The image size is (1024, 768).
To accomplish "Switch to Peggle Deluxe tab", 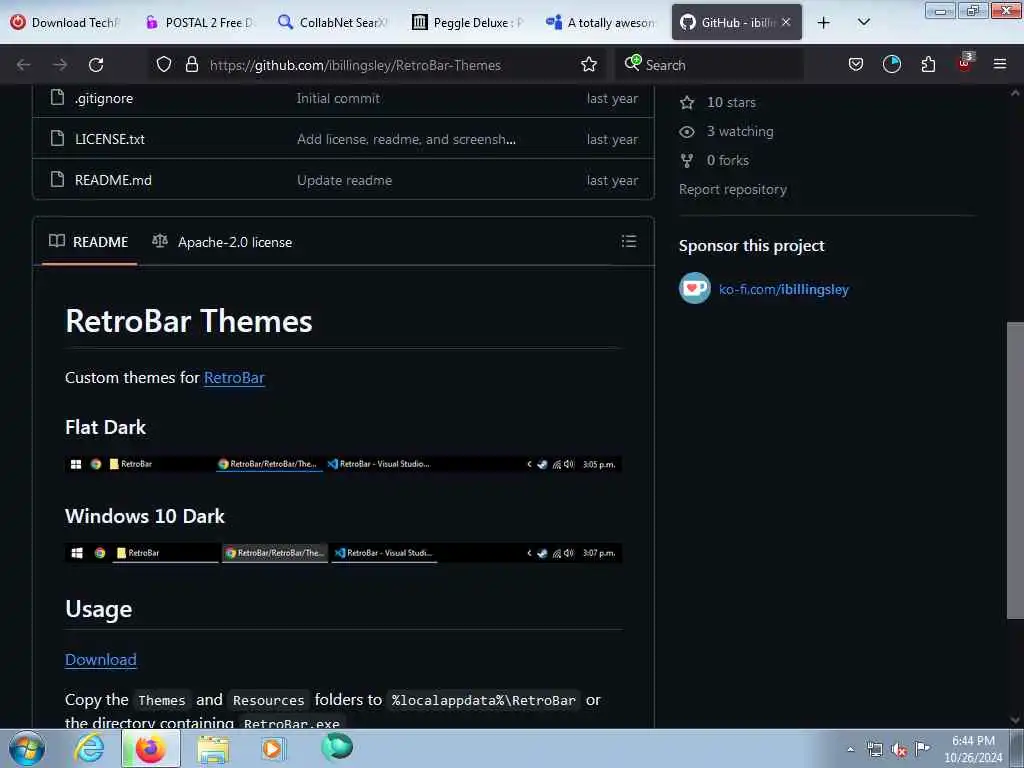I will click(x=468, y=22).
